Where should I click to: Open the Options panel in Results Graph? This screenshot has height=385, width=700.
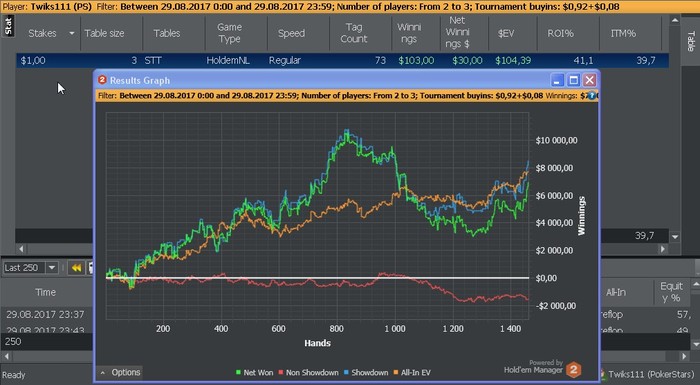point(120,372)
